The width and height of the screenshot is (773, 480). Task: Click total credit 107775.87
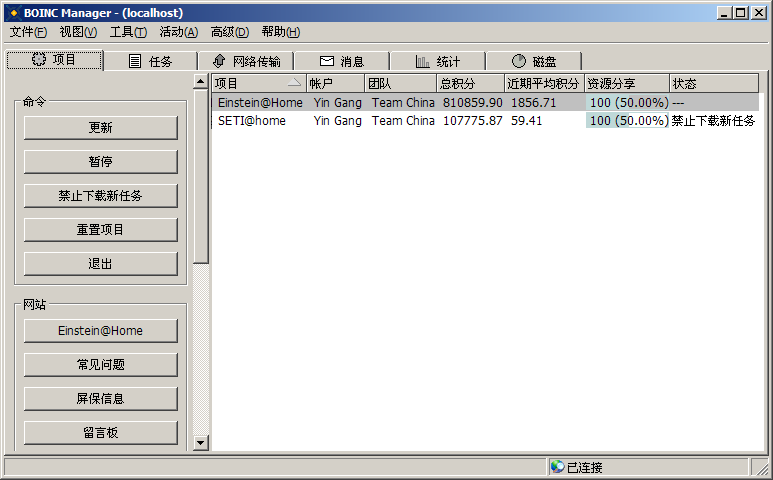(x=472, y=121)
